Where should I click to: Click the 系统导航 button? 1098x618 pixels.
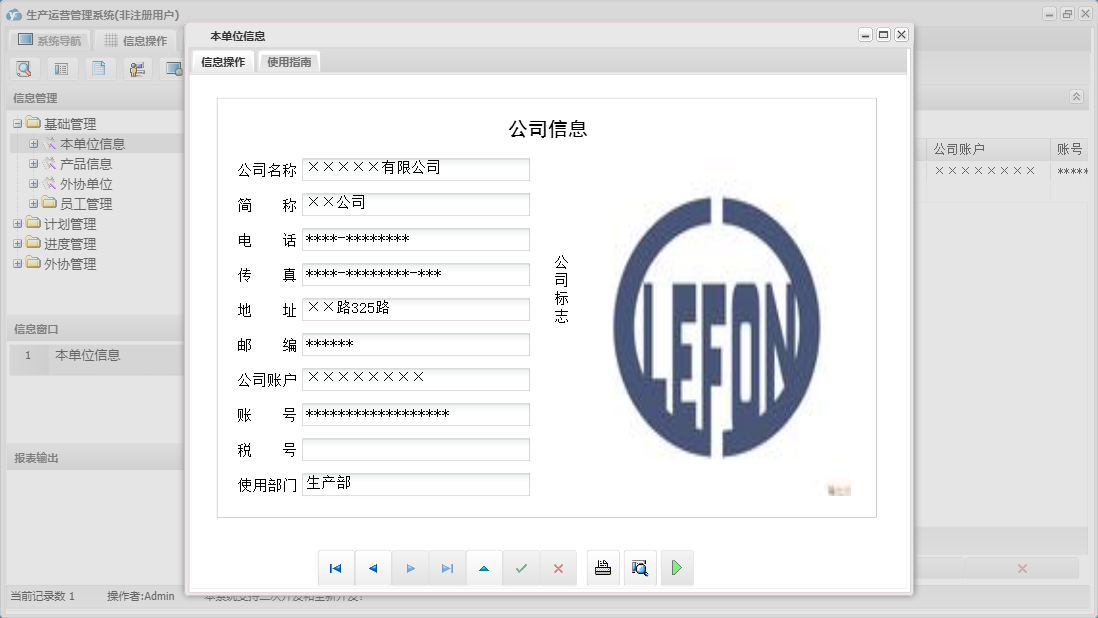coord(49,40)
